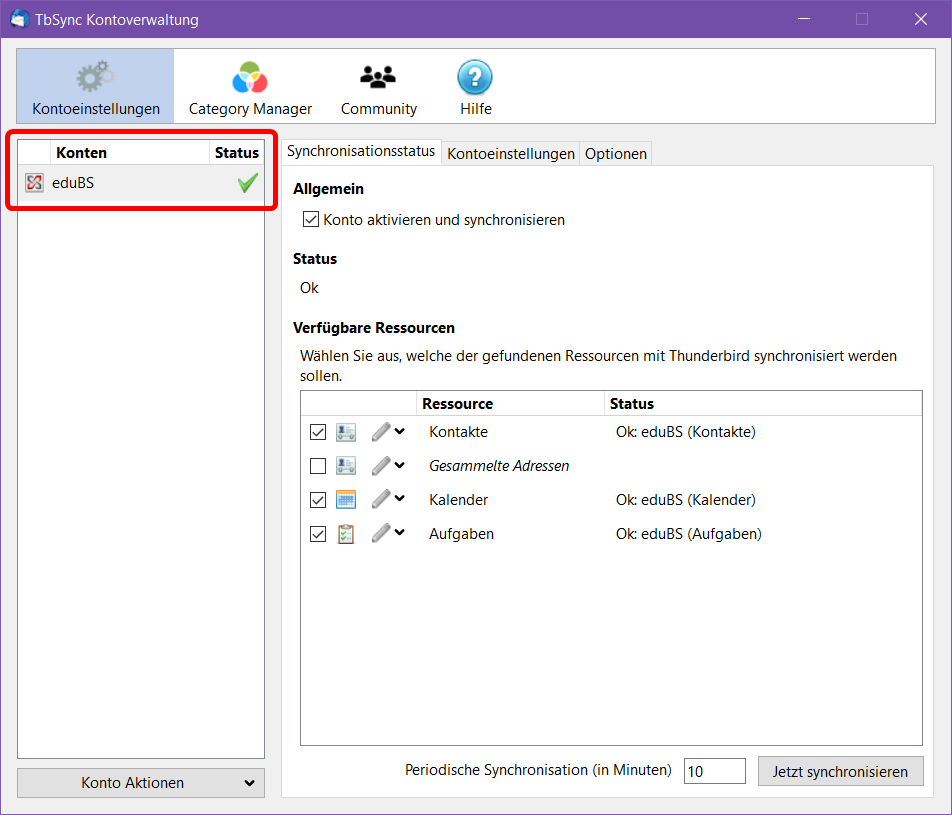Enable the Gesammelte Adressen checkbox
The width and height of the screenshot is (952, 815).
(318, 466)
